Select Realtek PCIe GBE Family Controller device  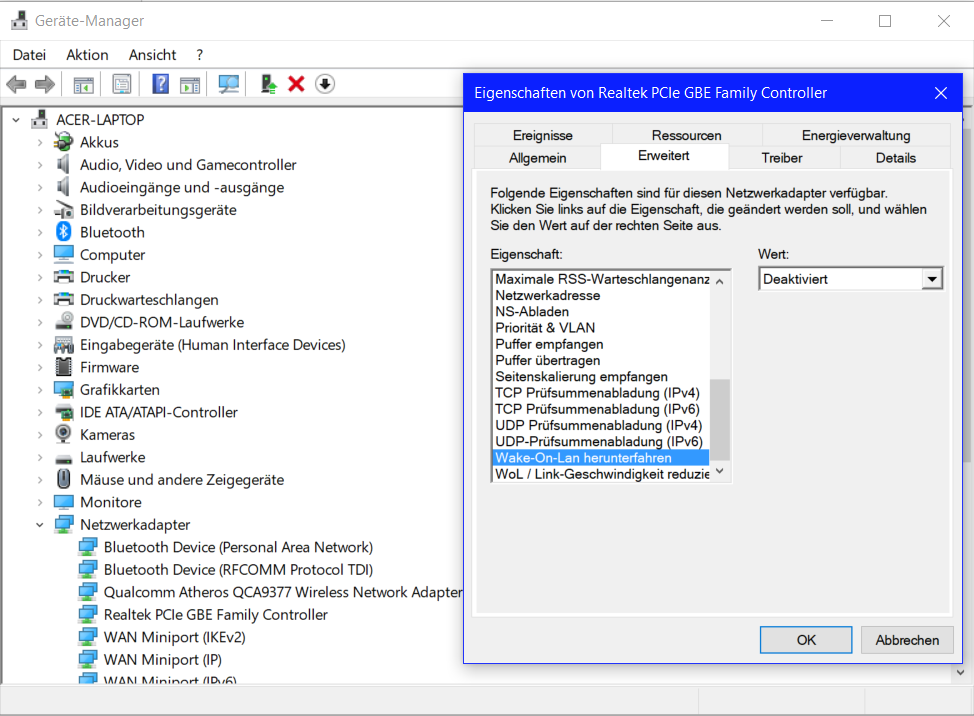click(215, 615)
